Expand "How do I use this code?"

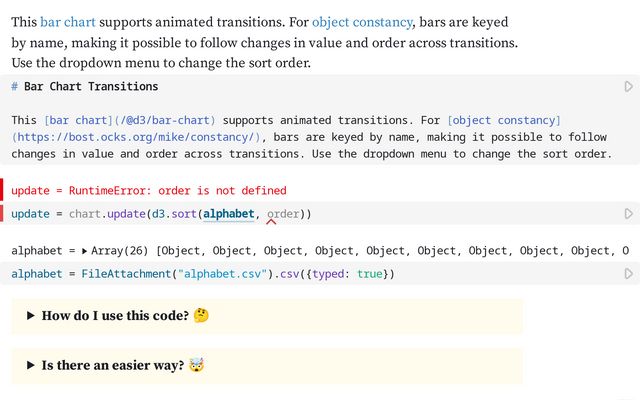[x=32, y=316]
